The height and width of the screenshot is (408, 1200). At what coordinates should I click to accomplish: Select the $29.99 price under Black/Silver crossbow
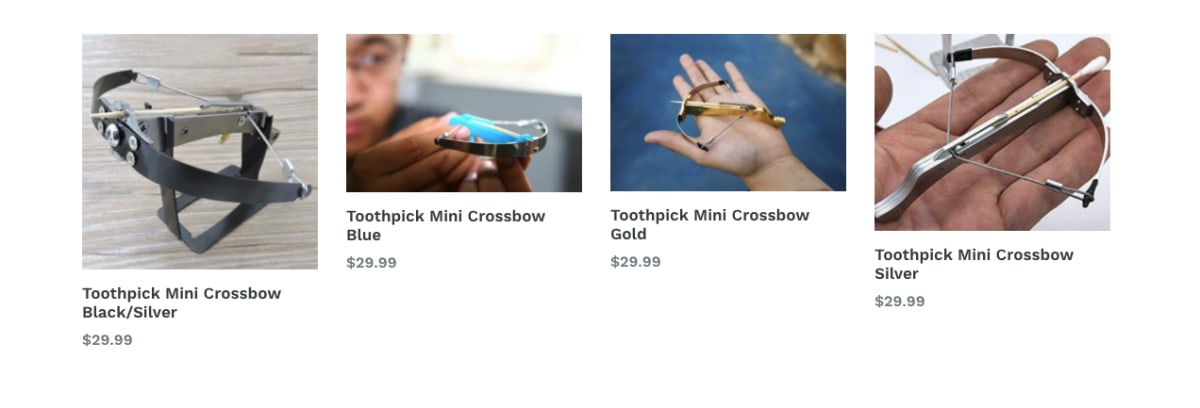tap(107, 340)
